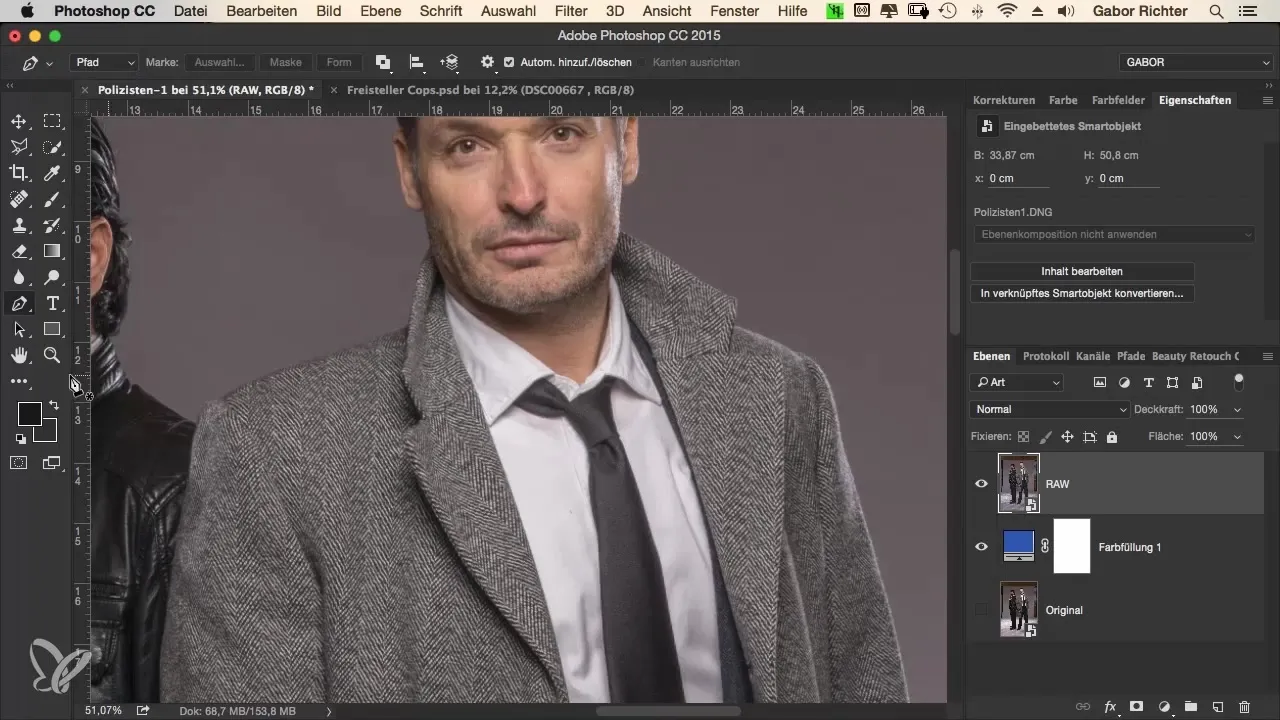Image resolution: width=1280 pixels, height=720 pixels.
Task: Open the GABOR workspace dropdown
Action: tap(1196, 62)
